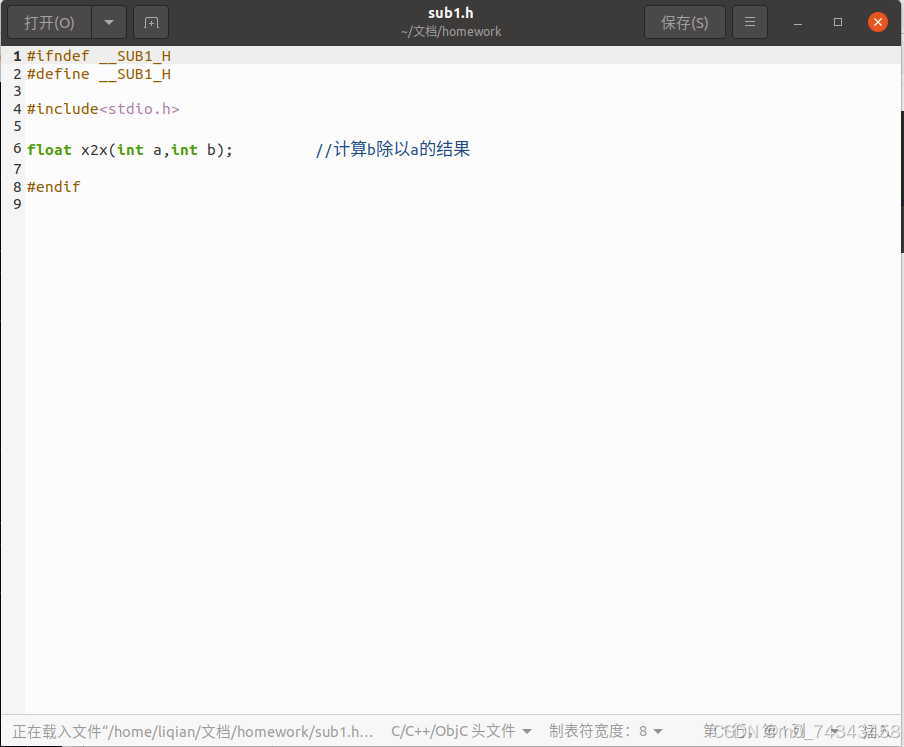Viewport: 904px width, 747px height.
Task: Create a new document using the new-tab icon
Action: (150, 21)
